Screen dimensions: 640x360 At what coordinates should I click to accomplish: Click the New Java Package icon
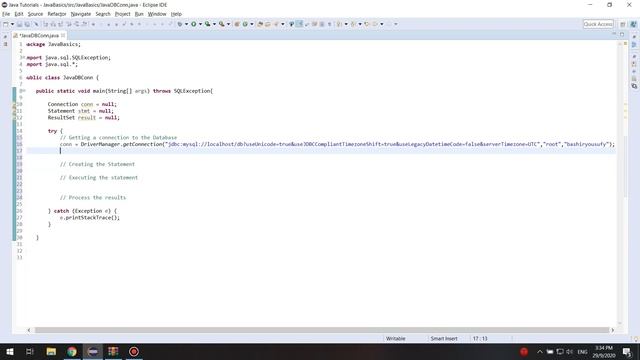point(237,24)
